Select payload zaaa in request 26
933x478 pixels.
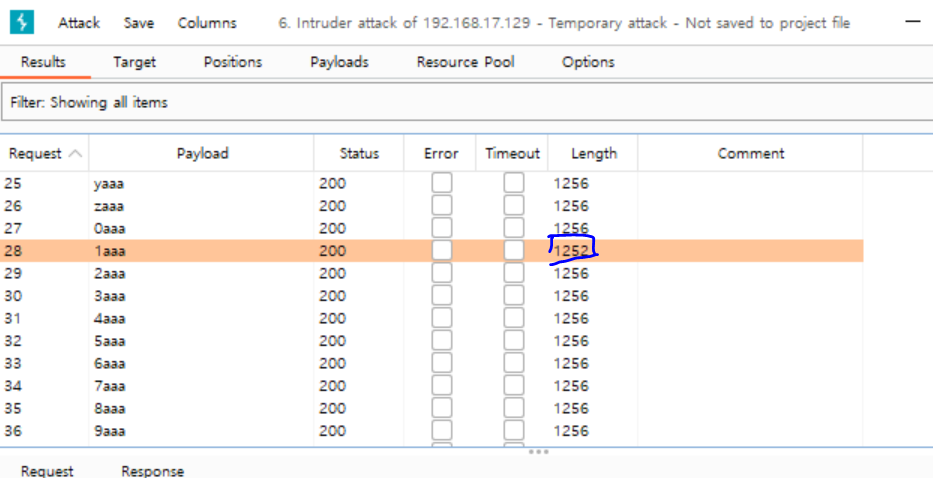coord(108,206)
